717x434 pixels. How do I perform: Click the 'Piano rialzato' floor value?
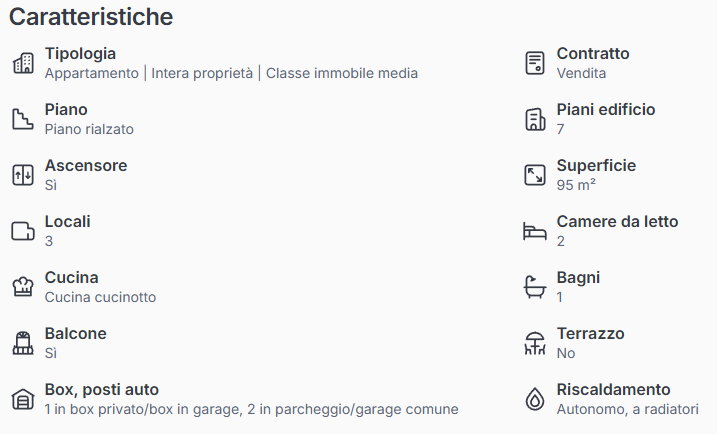point(89,129)
